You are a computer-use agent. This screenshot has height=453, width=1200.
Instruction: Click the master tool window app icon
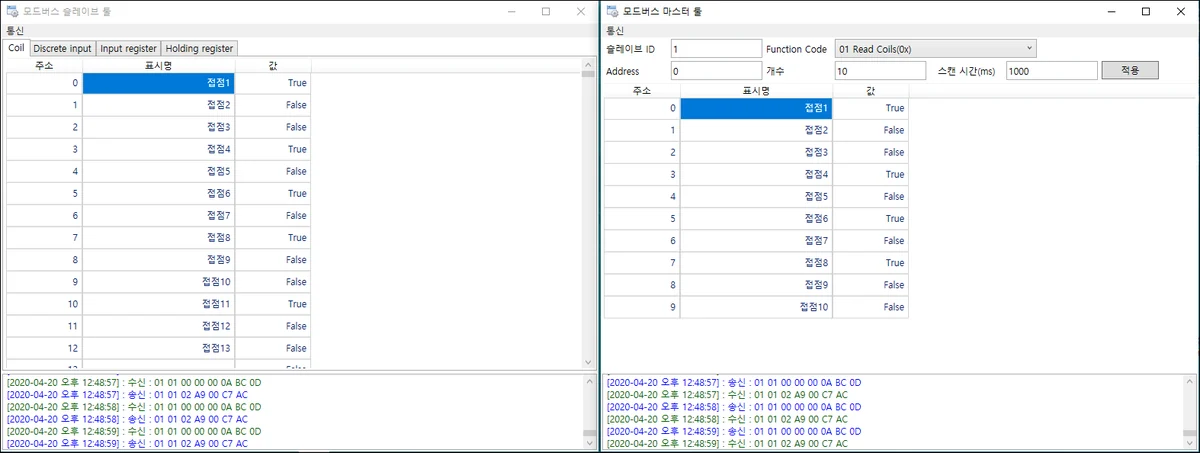pos(612,11)
